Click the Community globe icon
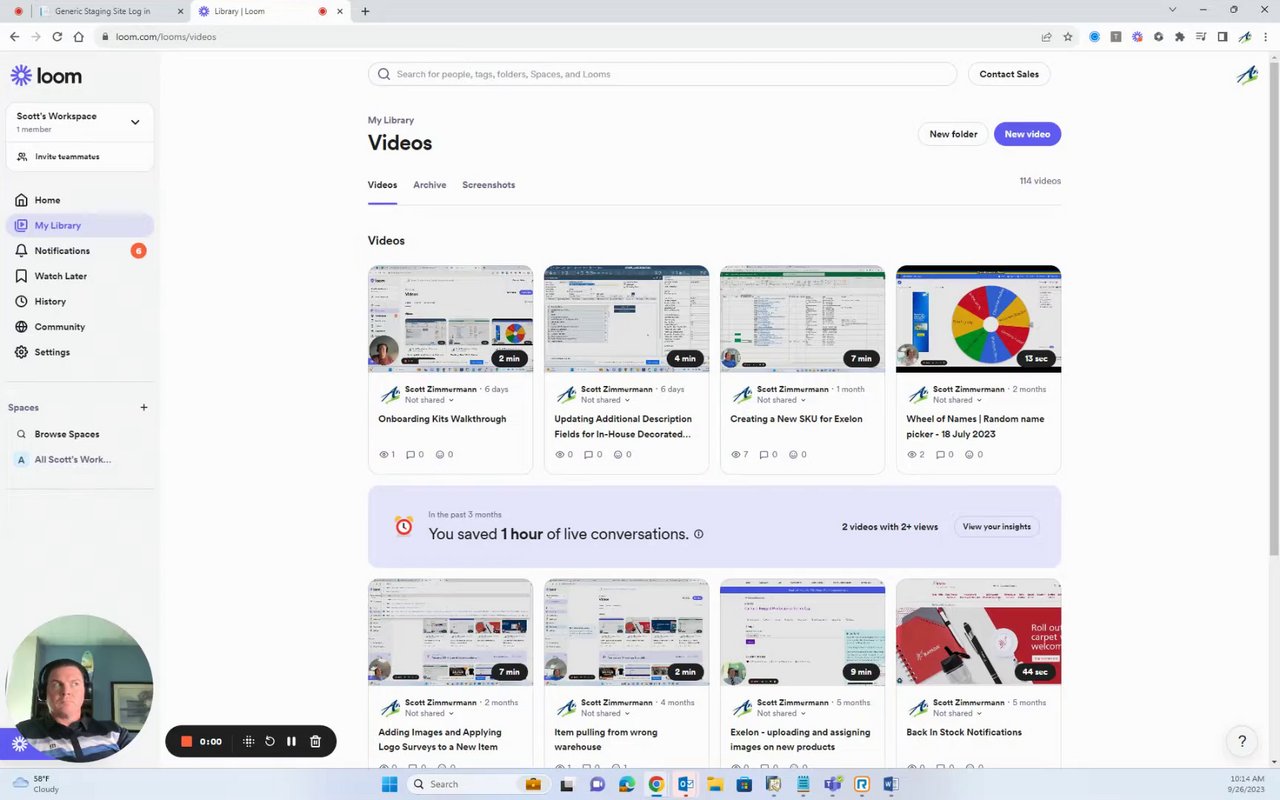 [x=21, y=327]
